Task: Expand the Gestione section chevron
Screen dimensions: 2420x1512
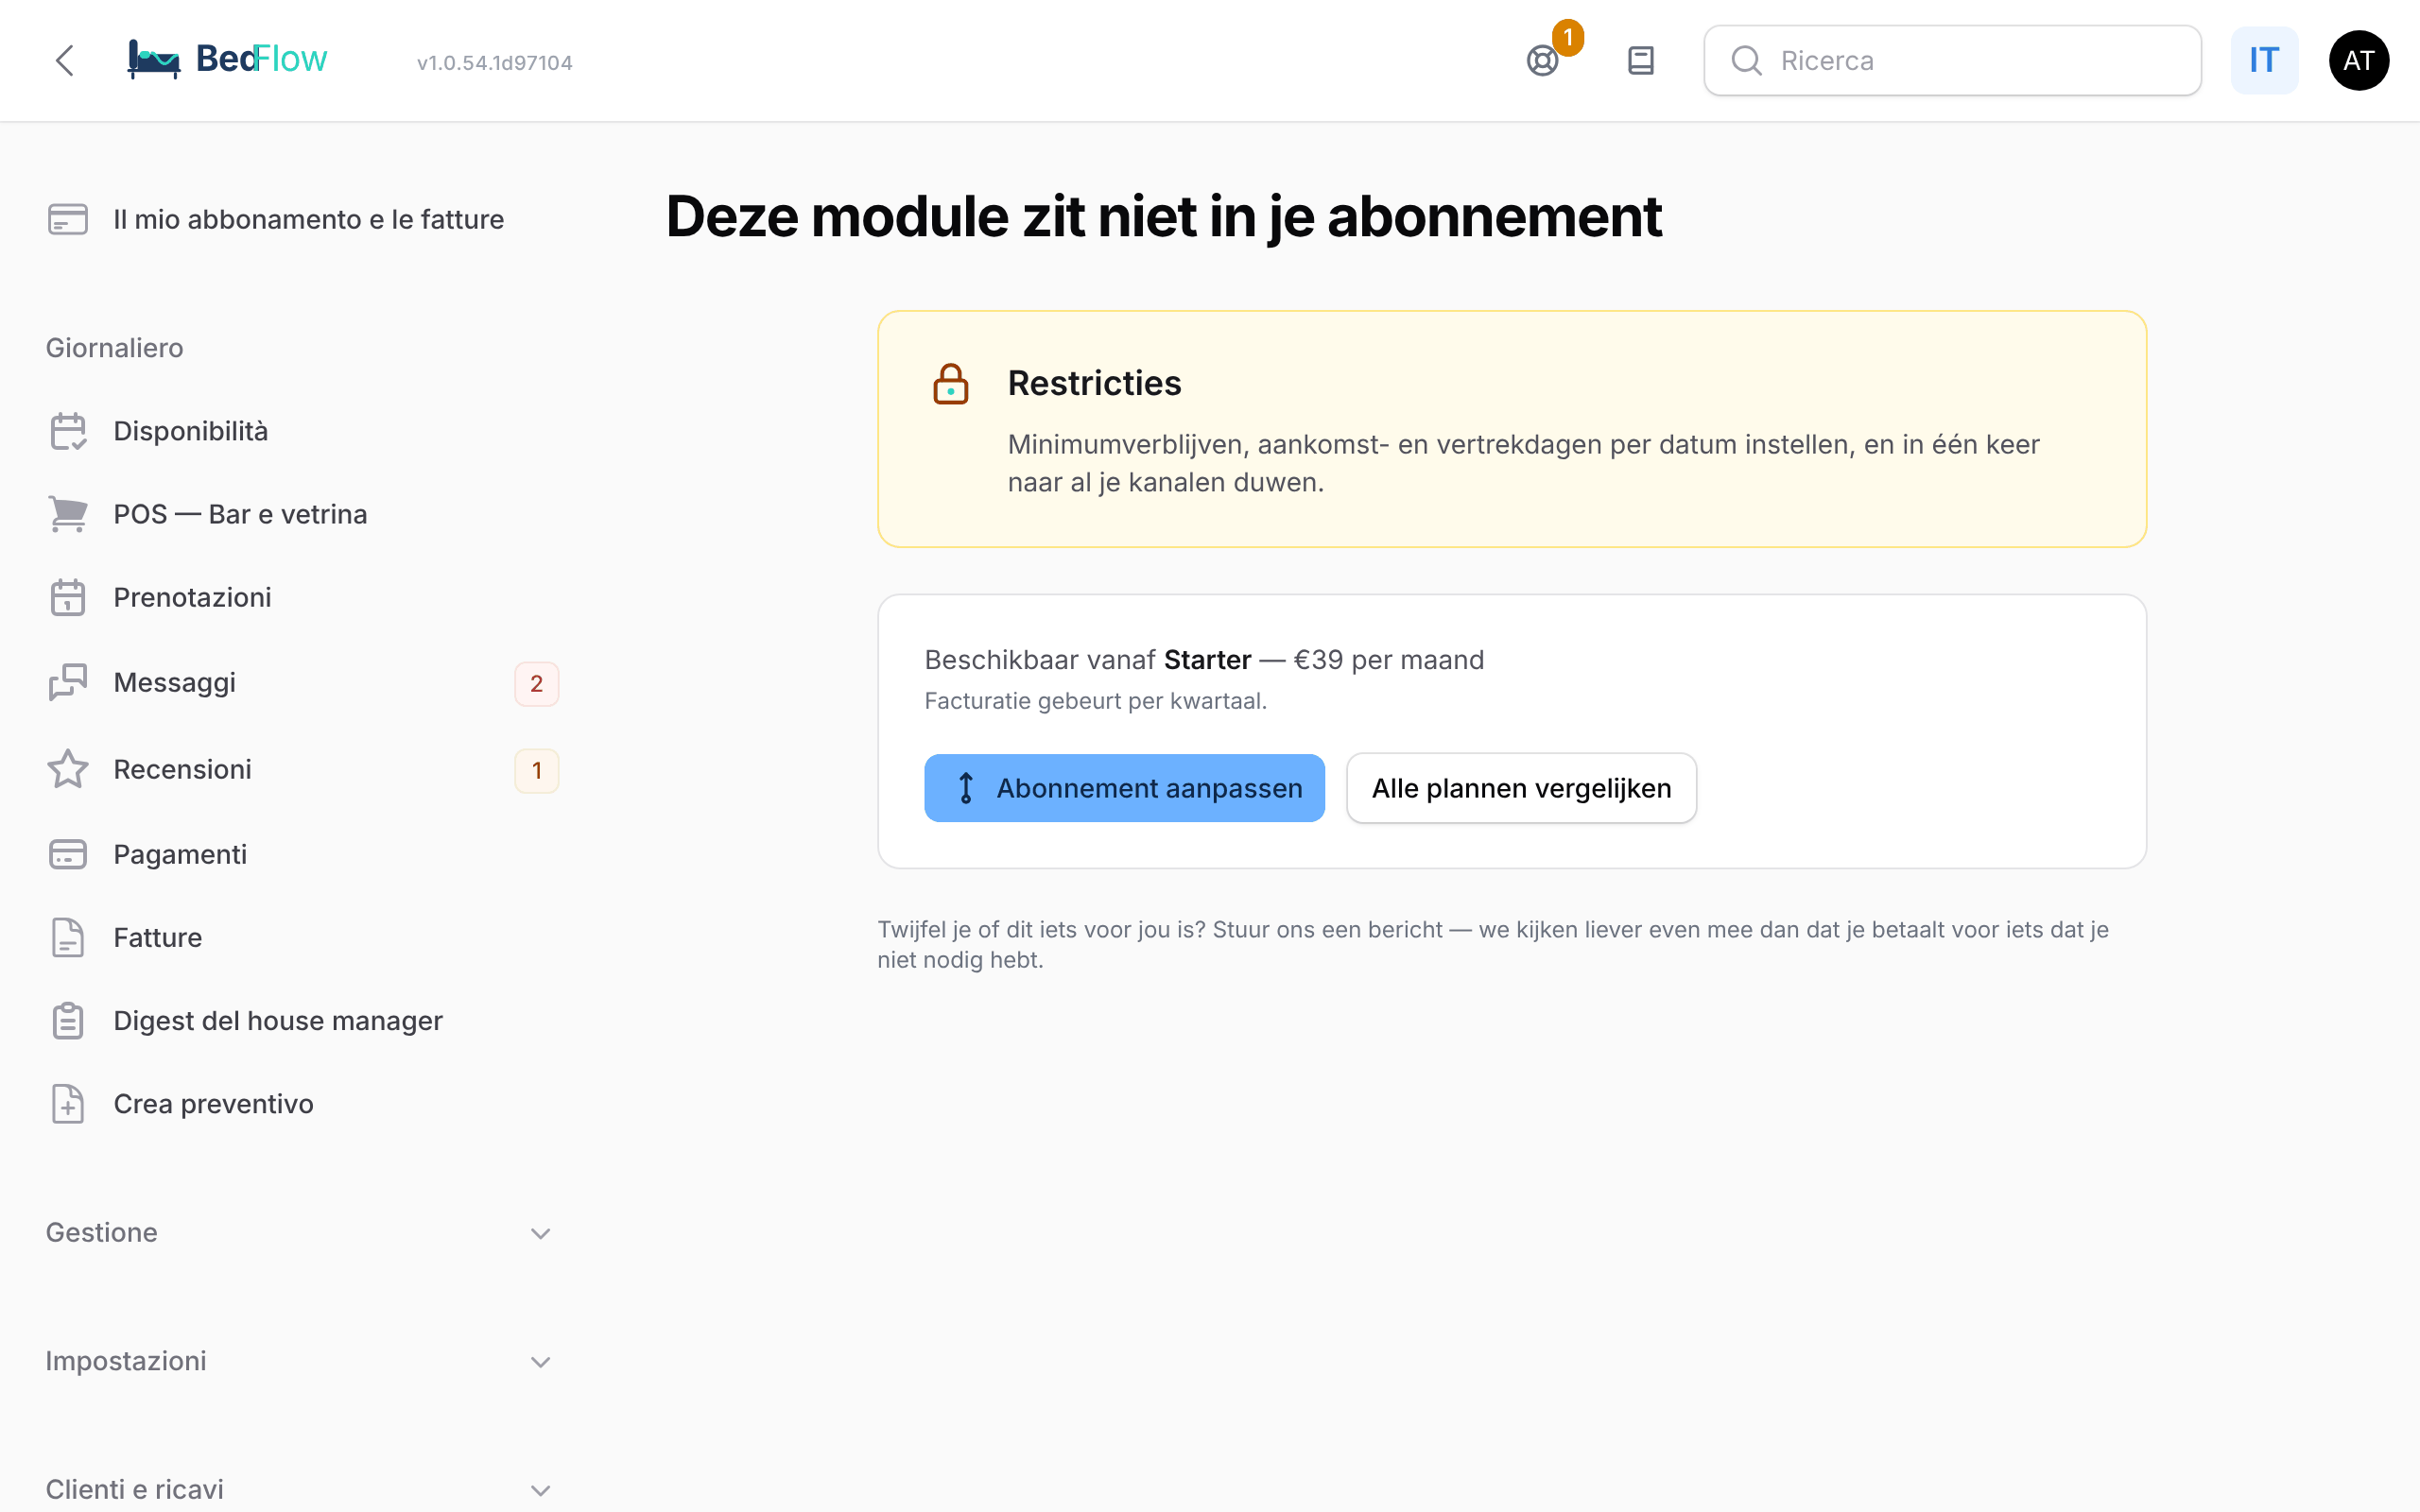Action: [540, 1233]
